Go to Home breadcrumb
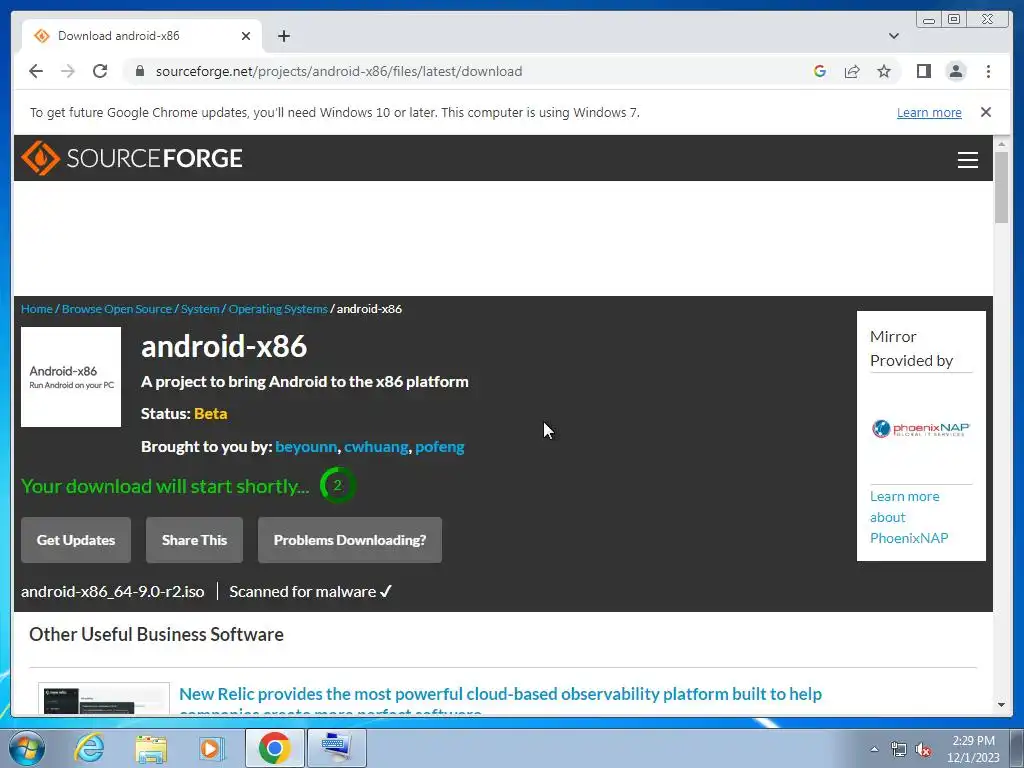This screenshot has width=1024, height=768. click(x=37, y=309)
